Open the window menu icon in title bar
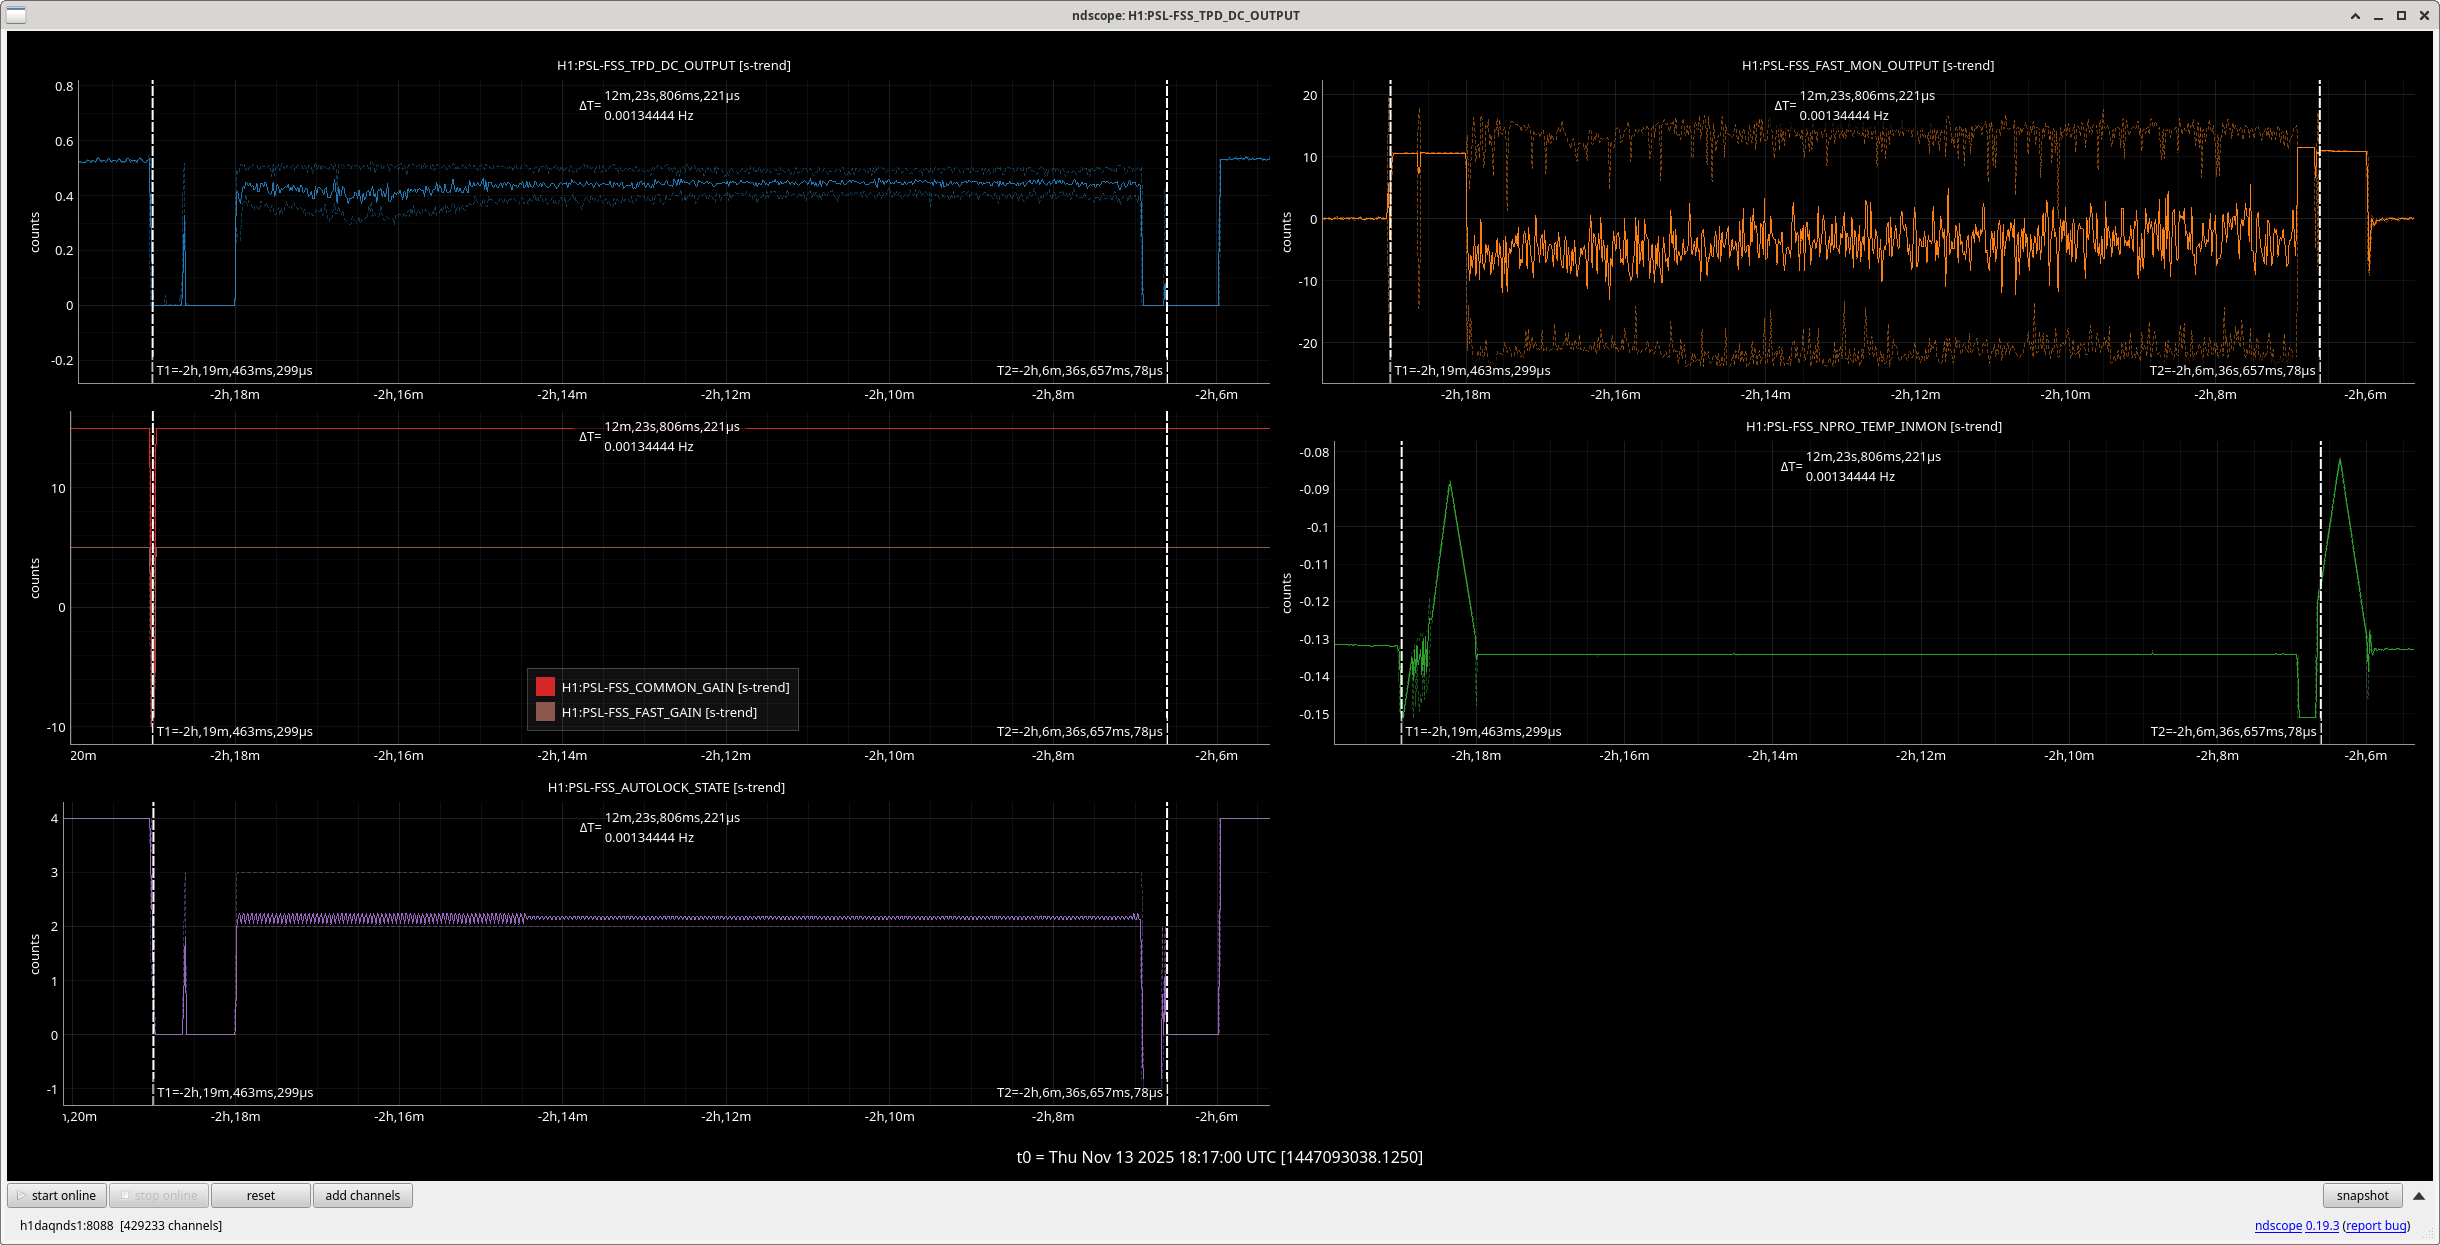Screen dimensions: 2440x1245 16,15
